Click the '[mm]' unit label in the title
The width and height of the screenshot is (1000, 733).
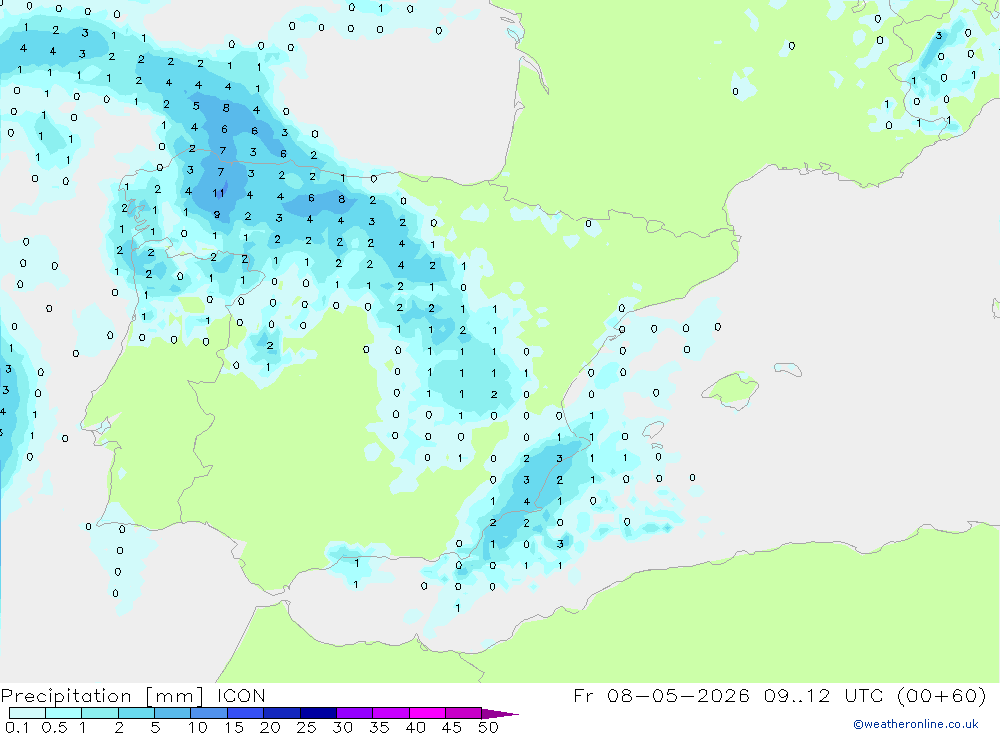pos(174,695)
